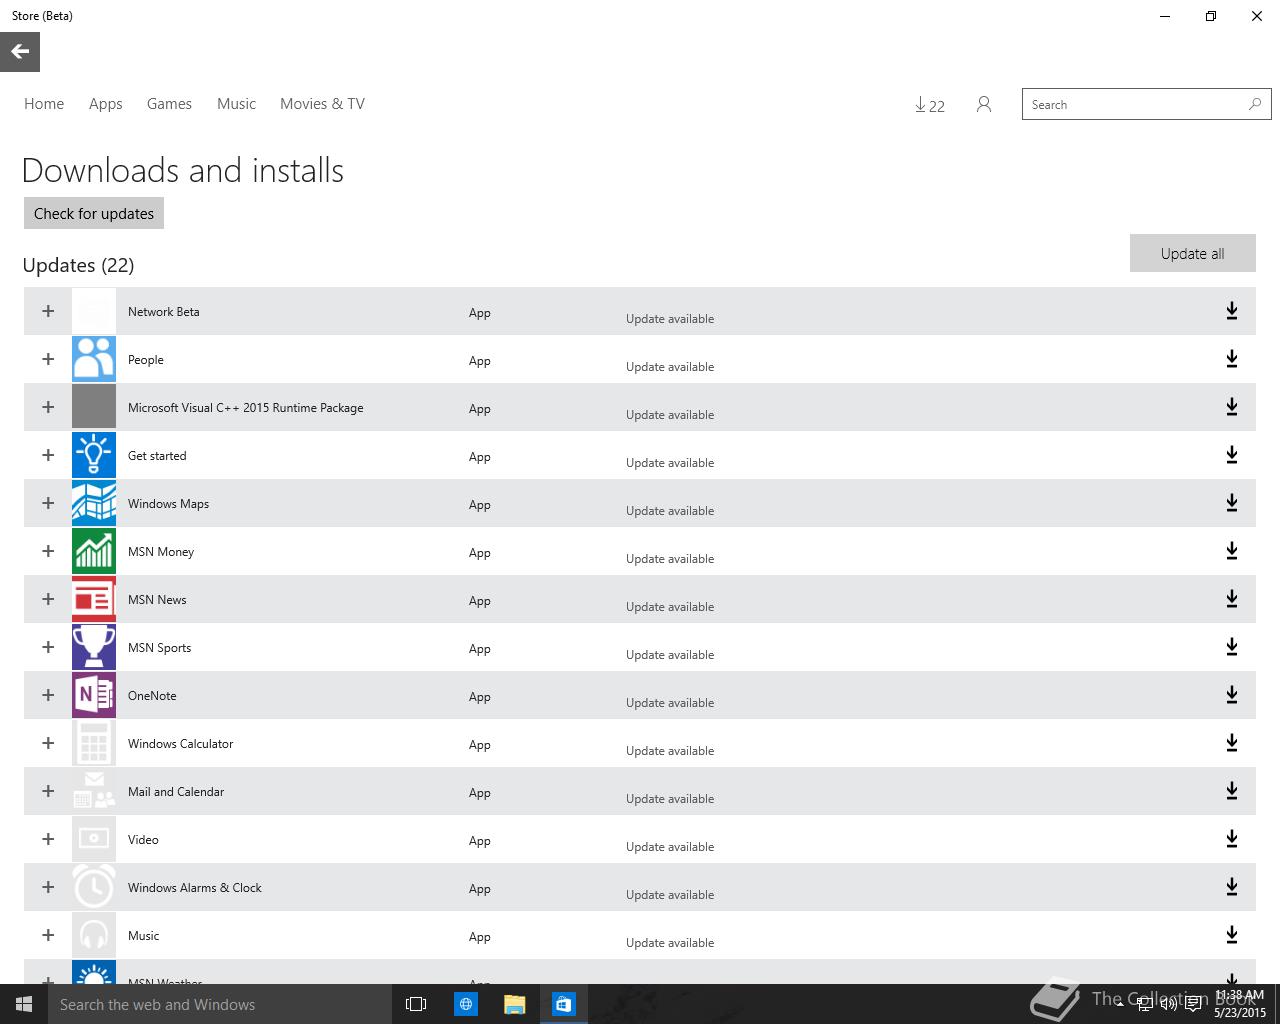Download the Network Beta update

tap(1232, 311)
